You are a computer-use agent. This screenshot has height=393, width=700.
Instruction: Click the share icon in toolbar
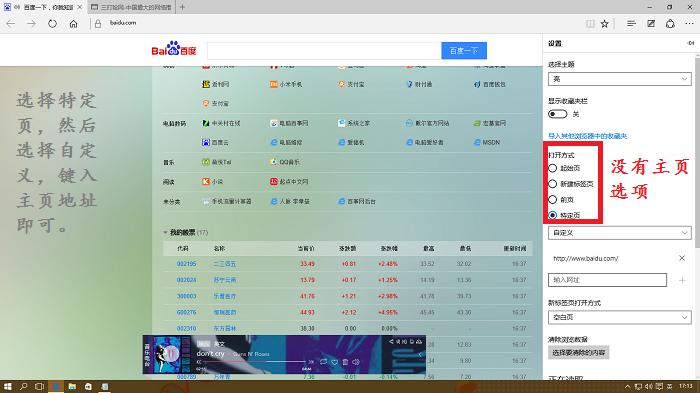click(x=670, y=24)
